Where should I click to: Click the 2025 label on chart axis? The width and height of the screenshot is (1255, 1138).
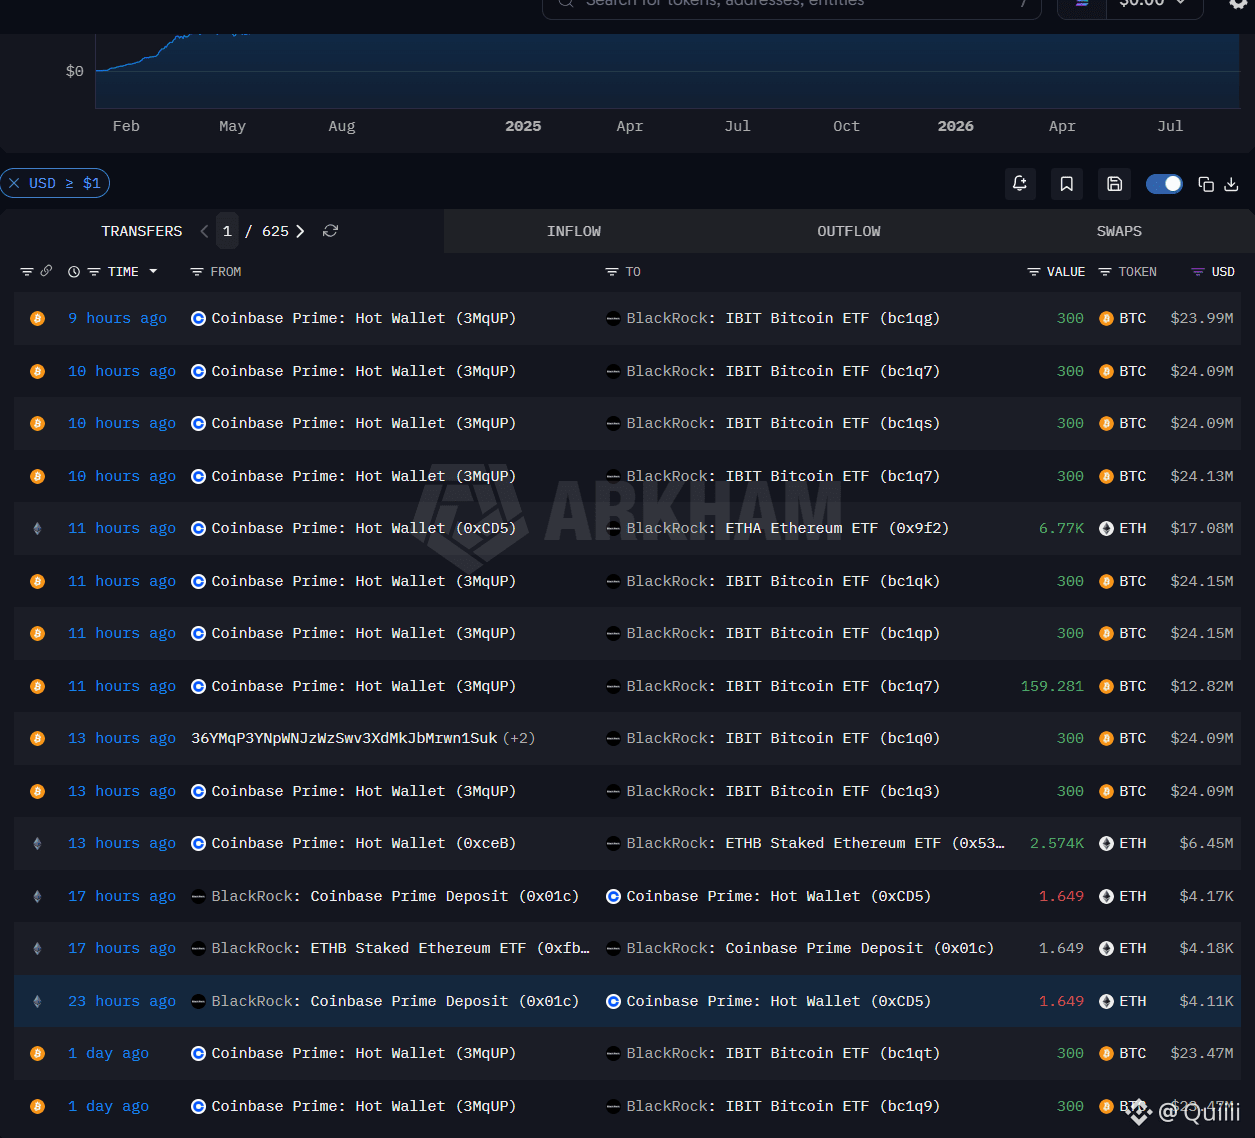coord(523,126)
